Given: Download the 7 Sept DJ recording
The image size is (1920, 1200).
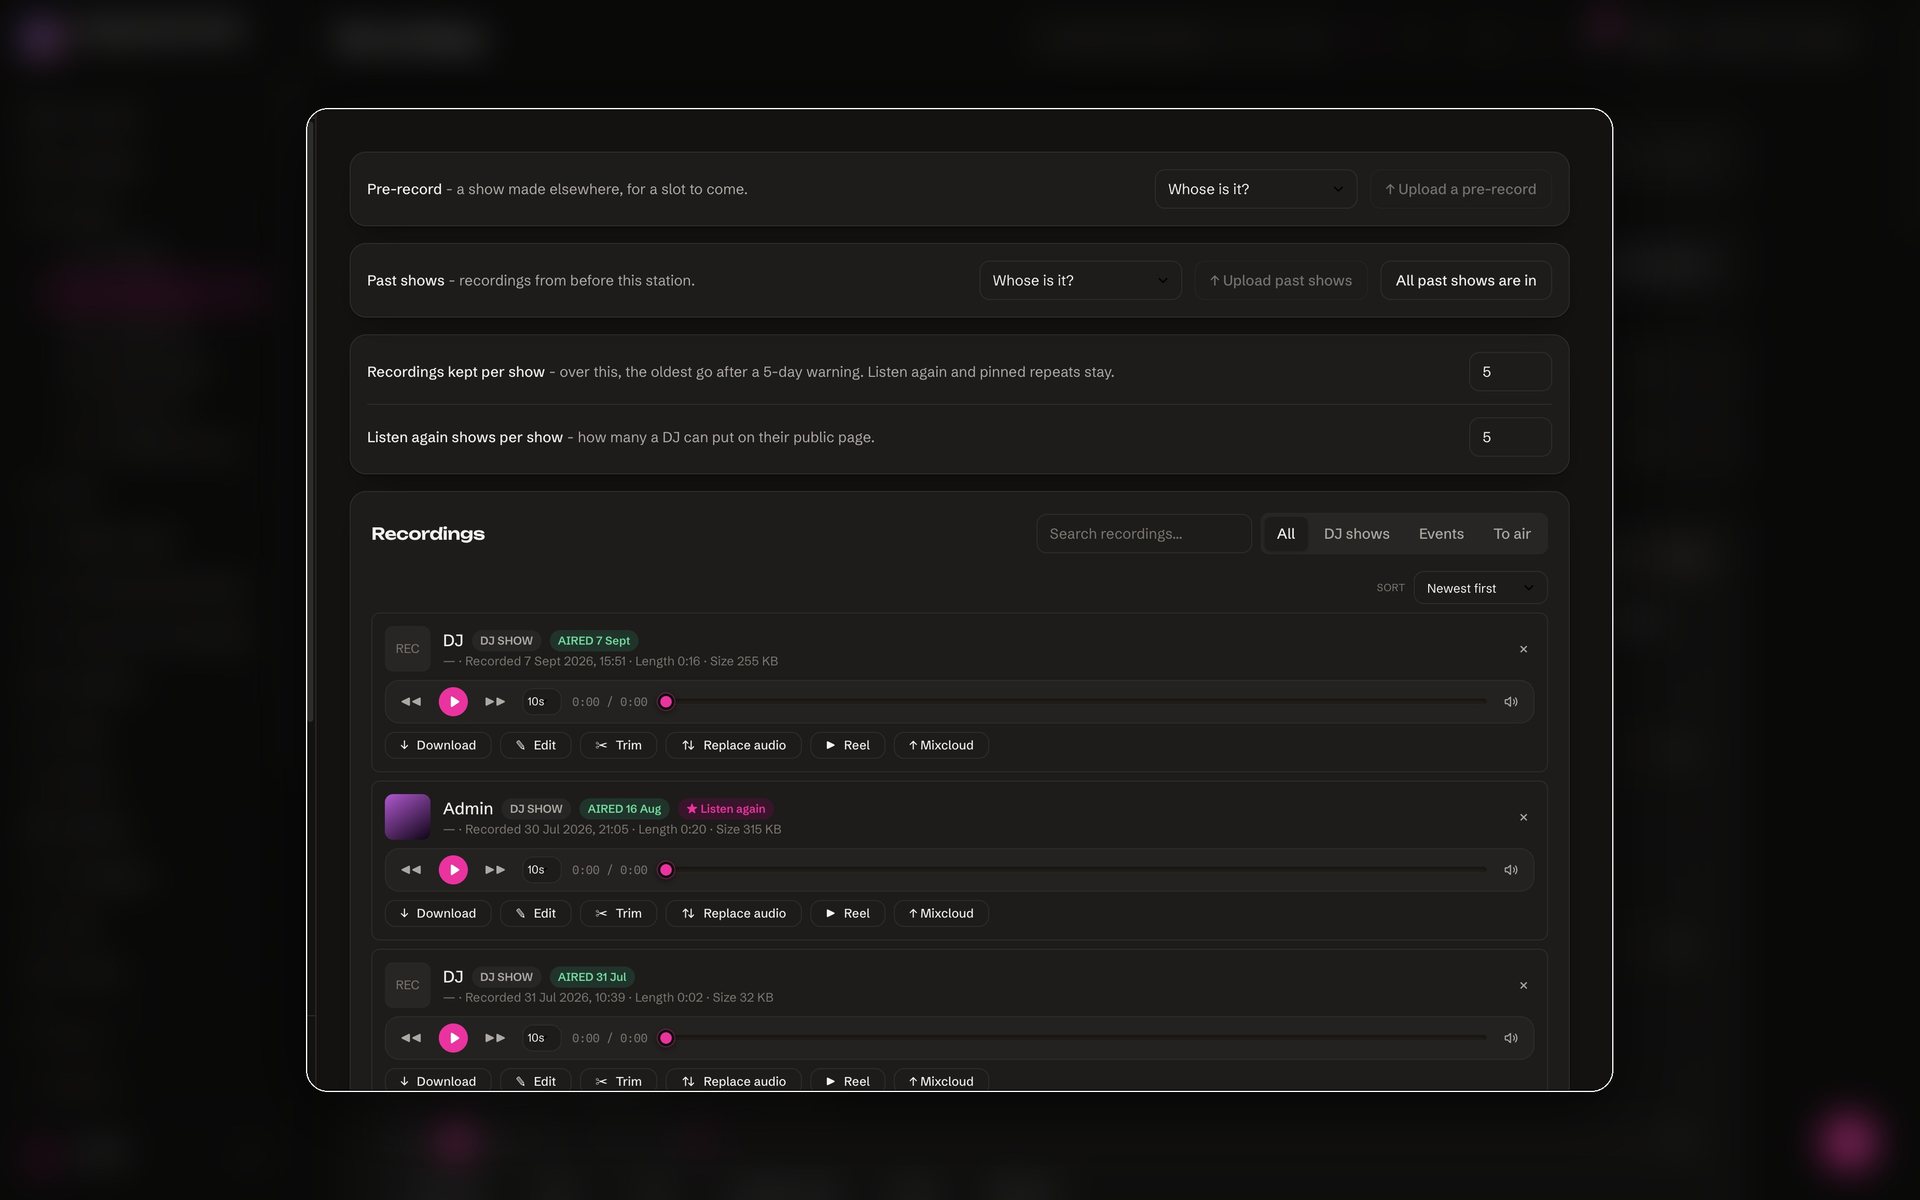Looking at the screenshot, I should point(438,745).
